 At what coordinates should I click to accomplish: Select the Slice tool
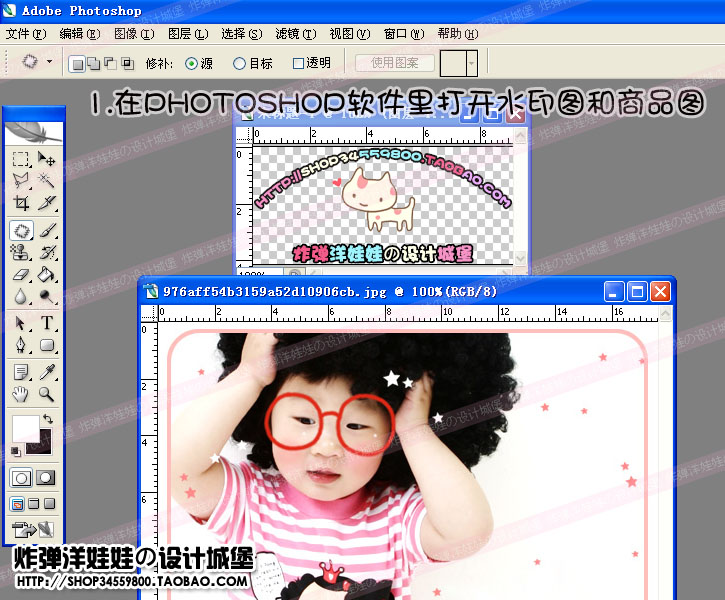47,202
